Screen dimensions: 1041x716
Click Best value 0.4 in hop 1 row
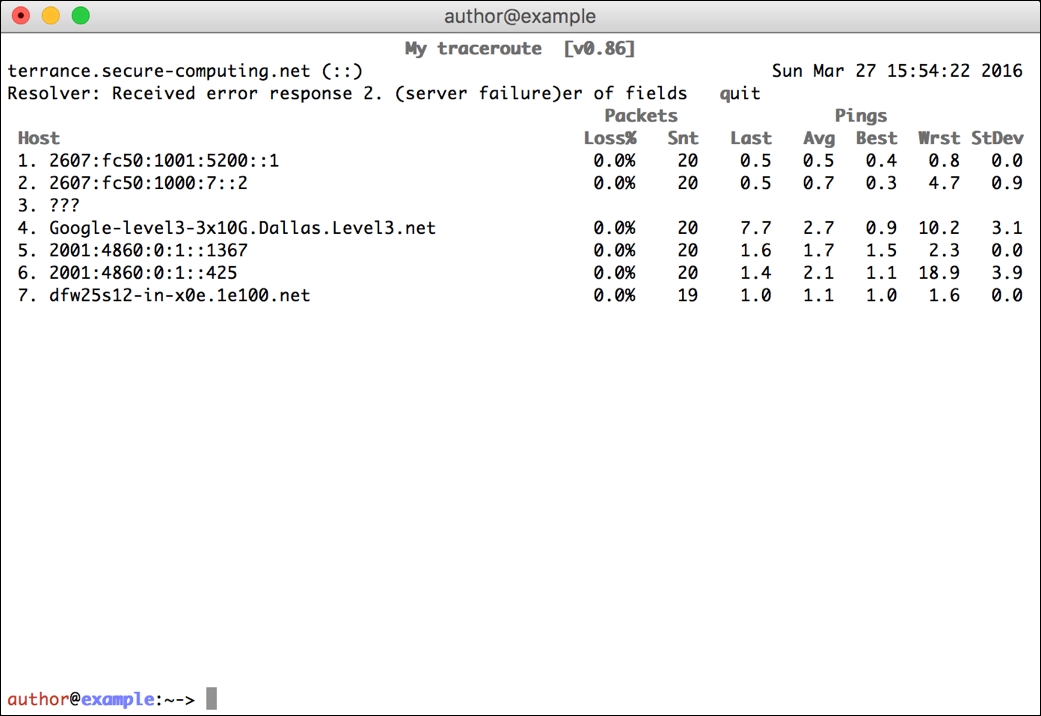pos(881,161)
